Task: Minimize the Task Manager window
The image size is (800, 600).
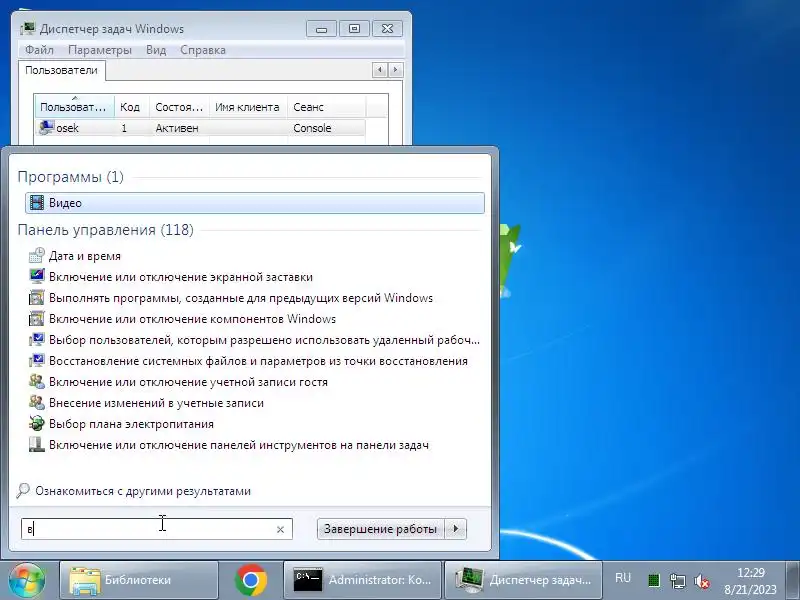Action: (x=321, y=29)
